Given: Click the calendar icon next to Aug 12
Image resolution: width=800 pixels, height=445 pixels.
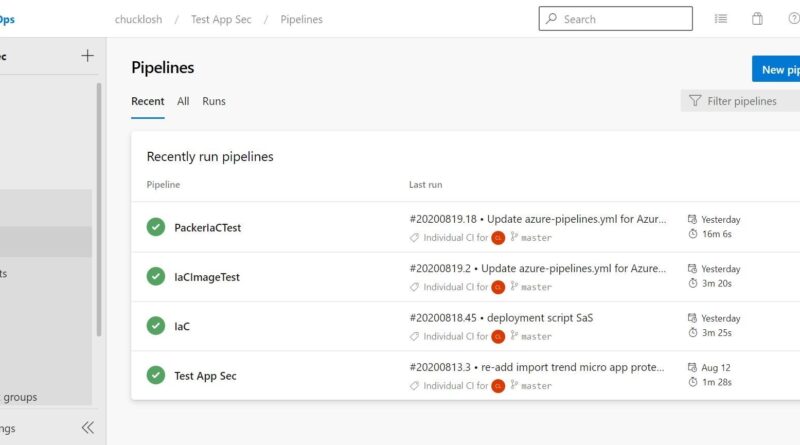Looking at the screenshot, I should click(x=692, y=367).
